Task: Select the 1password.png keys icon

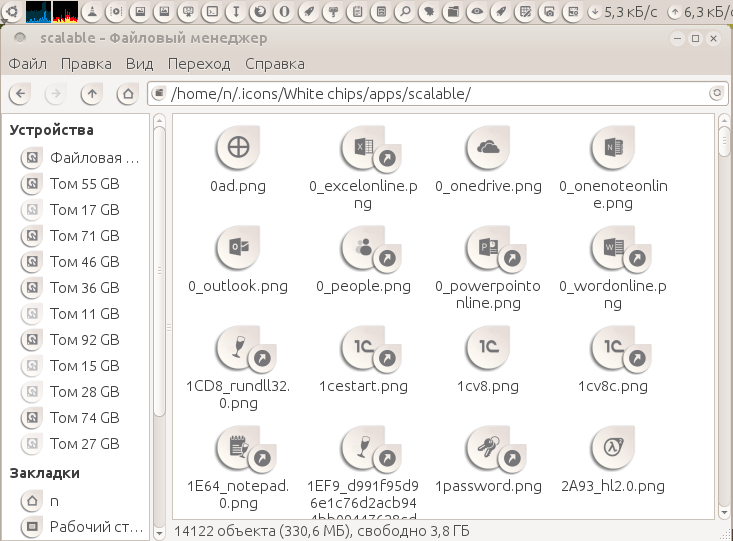Action: click(489, 448)
